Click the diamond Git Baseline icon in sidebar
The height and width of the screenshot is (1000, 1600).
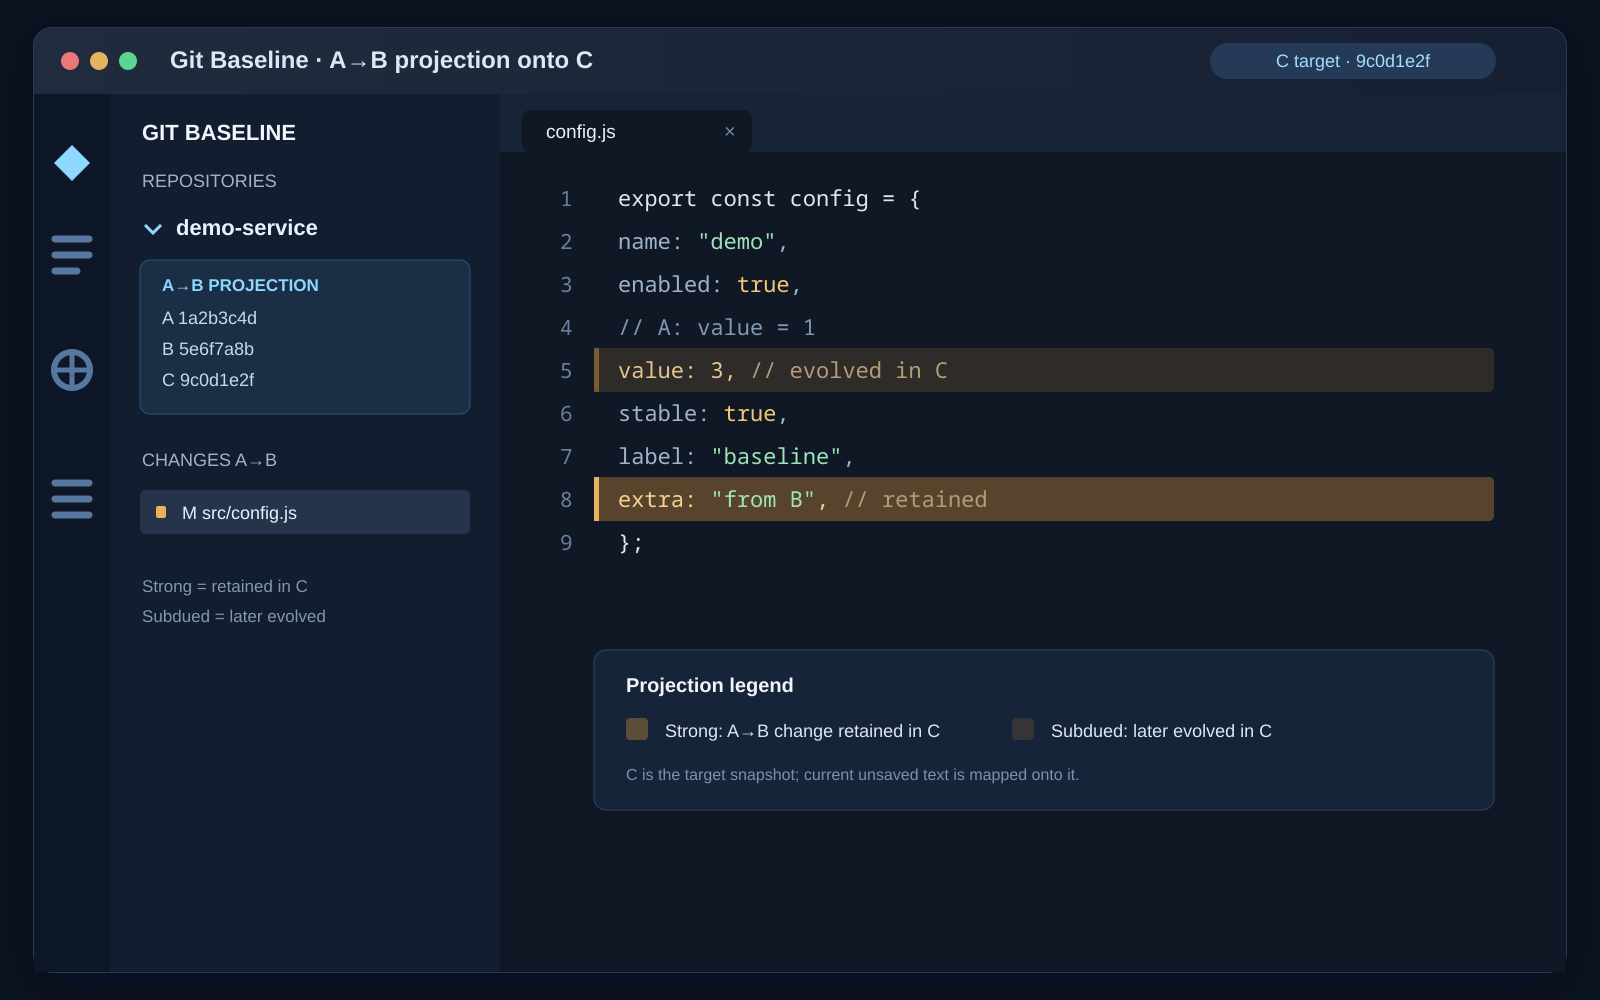[x=72, y=163]
